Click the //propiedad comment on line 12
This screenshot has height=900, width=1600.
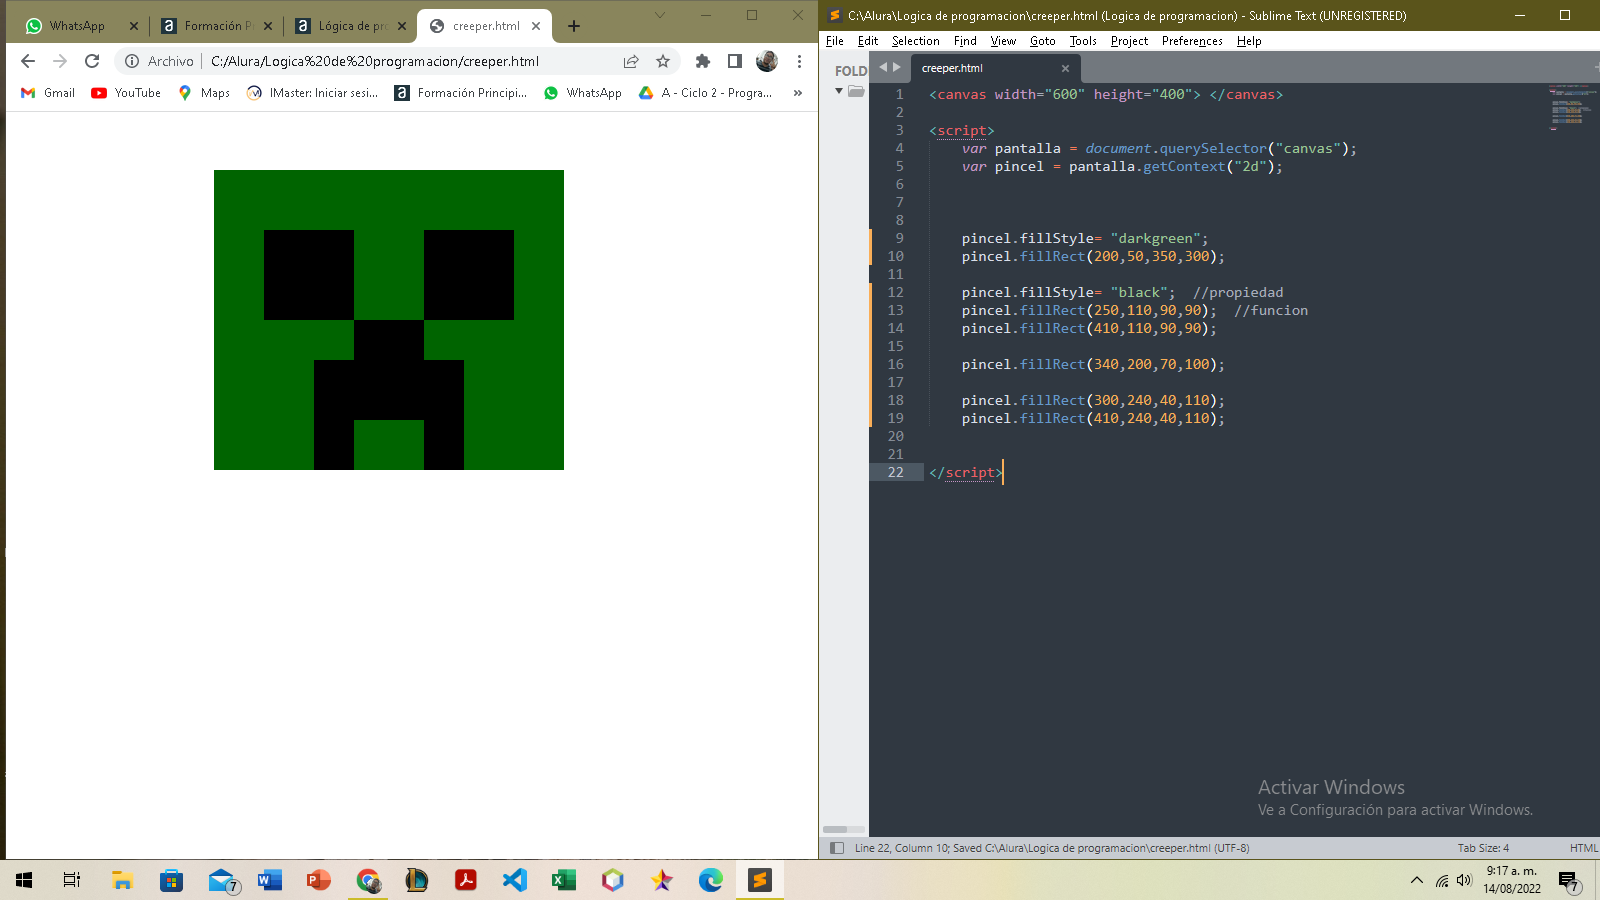pos(1238,292)
